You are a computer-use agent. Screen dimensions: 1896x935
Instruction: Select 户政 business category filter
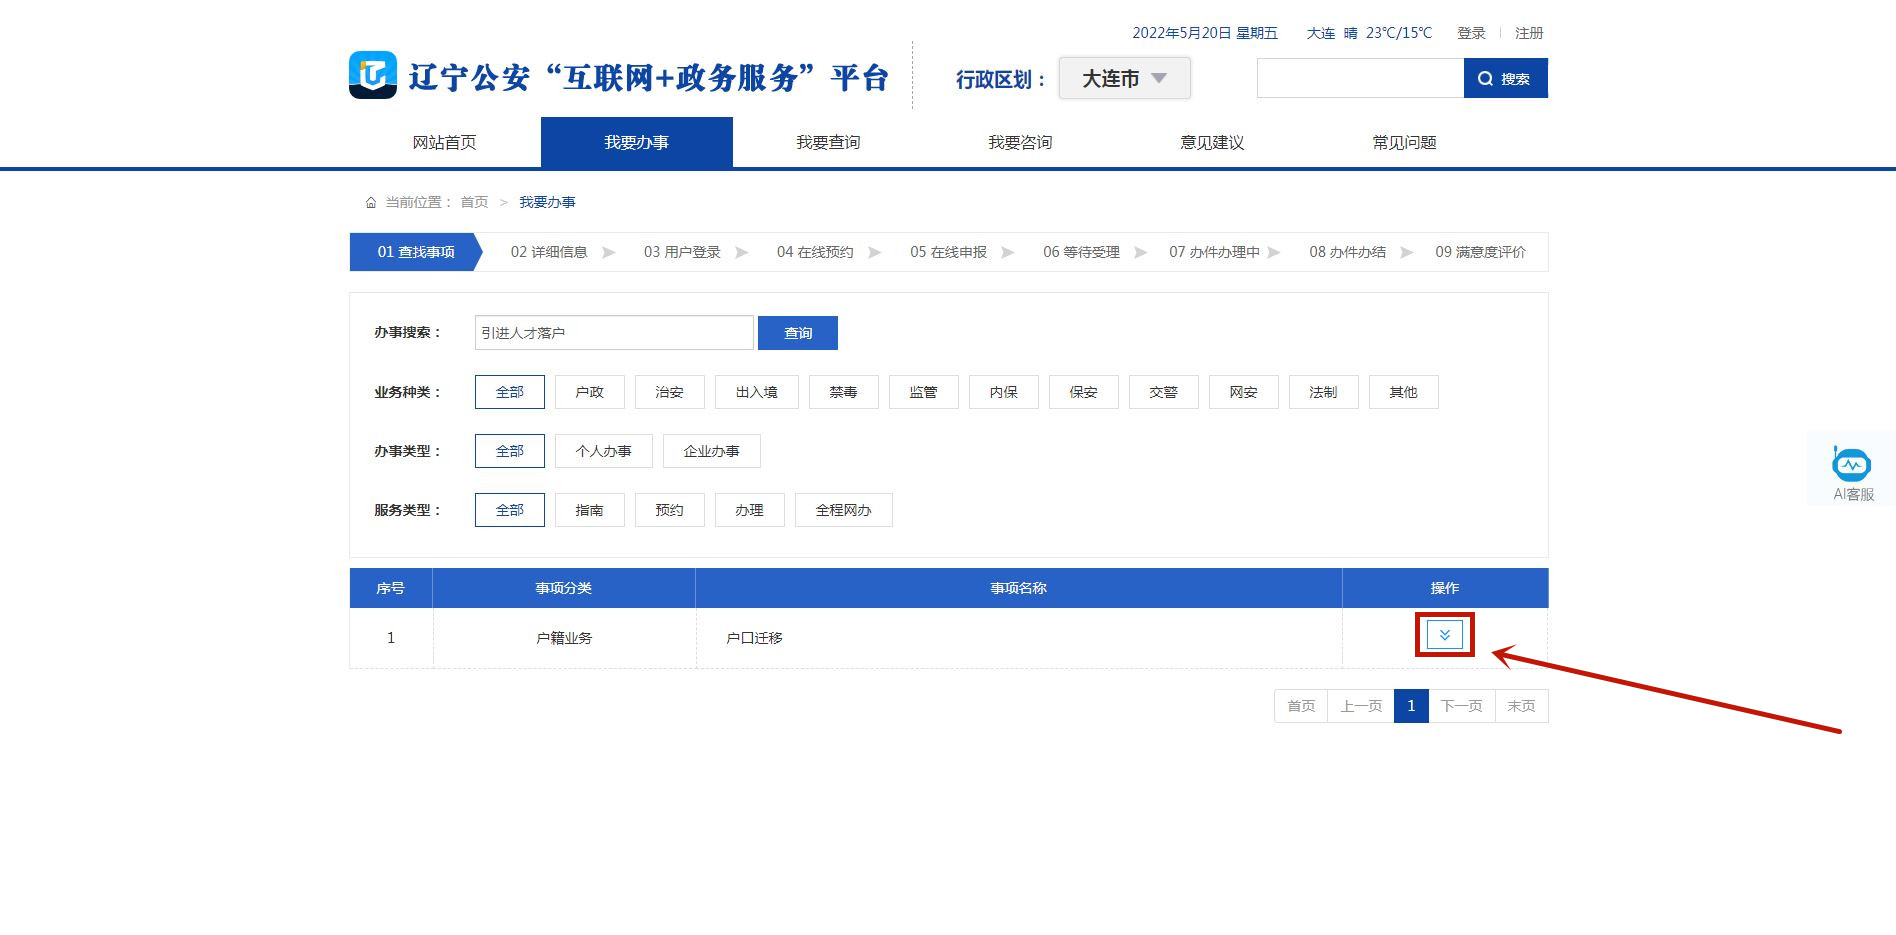[589, 392]
